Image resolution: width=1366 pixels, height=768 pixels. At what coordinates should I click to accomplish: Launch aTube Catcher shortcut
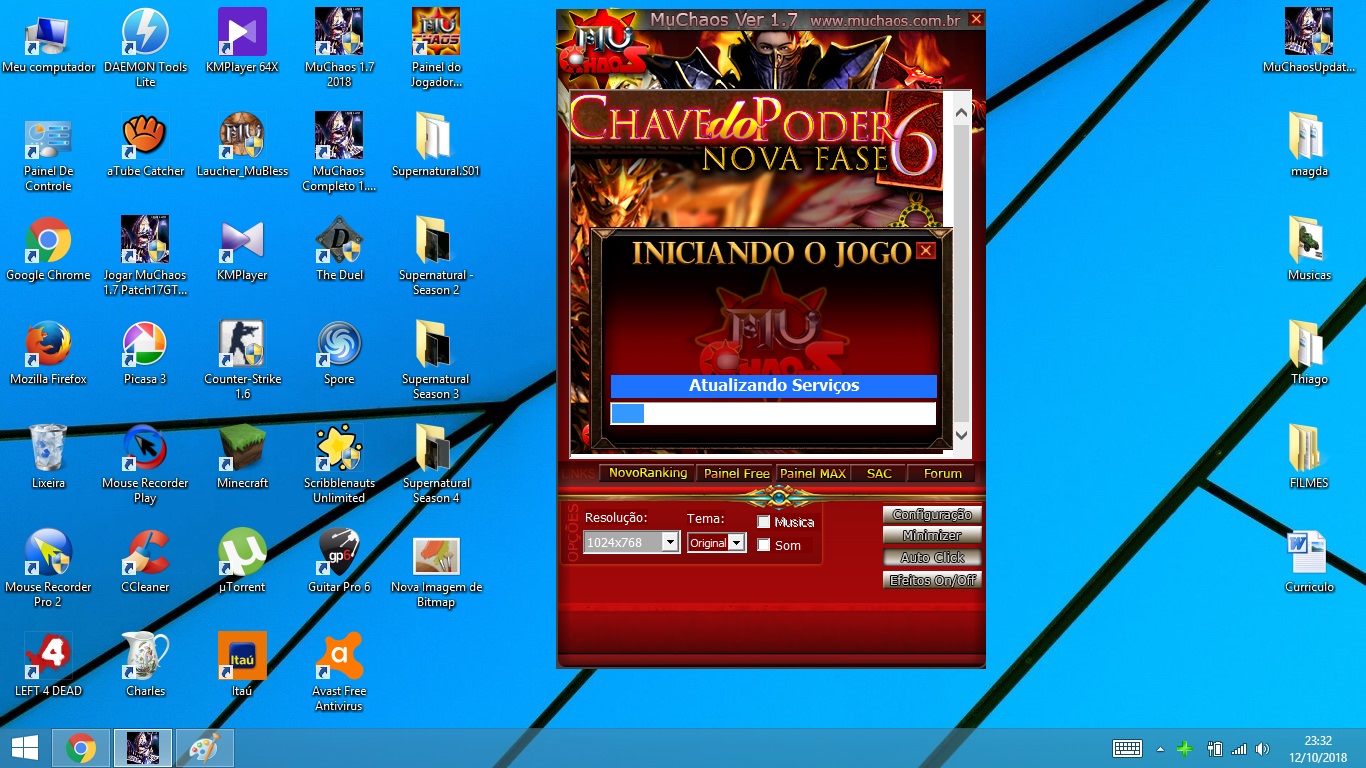[x=145, y=146]
